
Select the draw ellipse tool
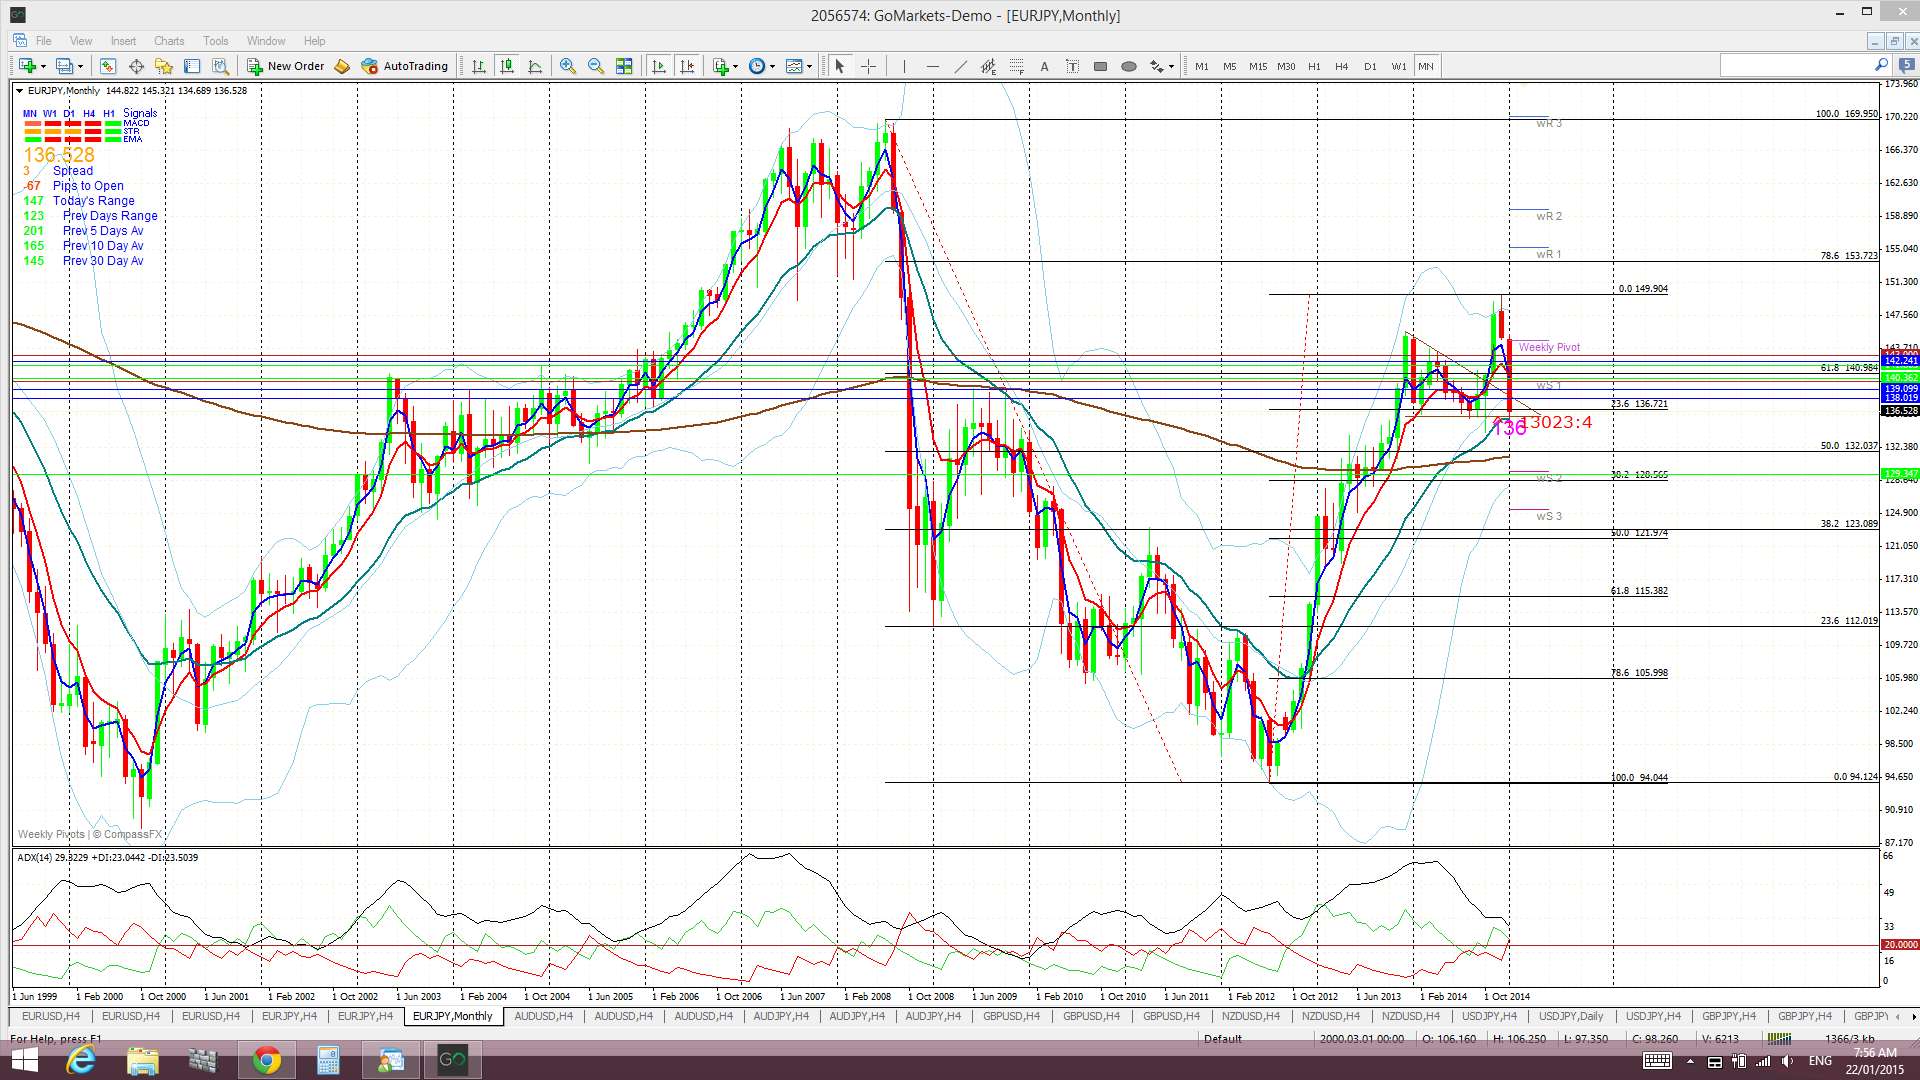pos(1128,66)
